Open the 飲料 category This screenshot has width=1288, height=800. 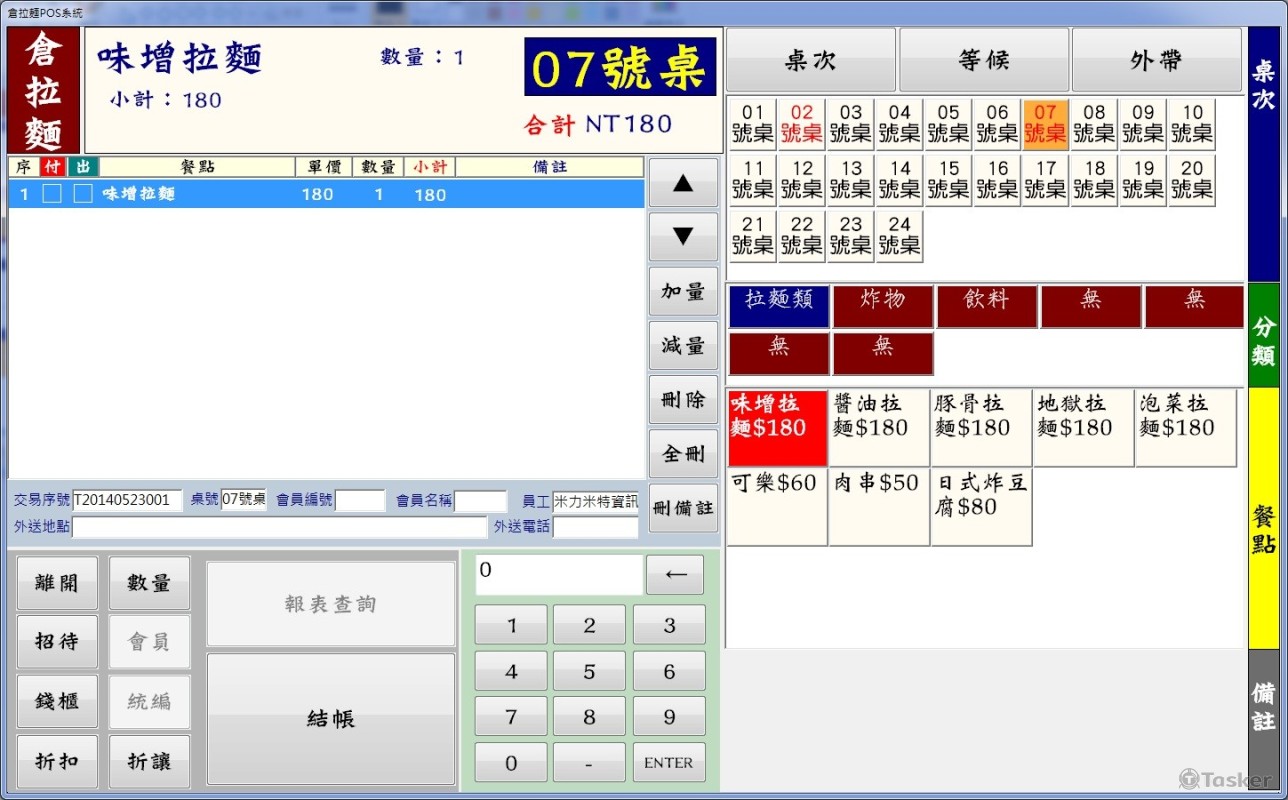coord(986,306)
